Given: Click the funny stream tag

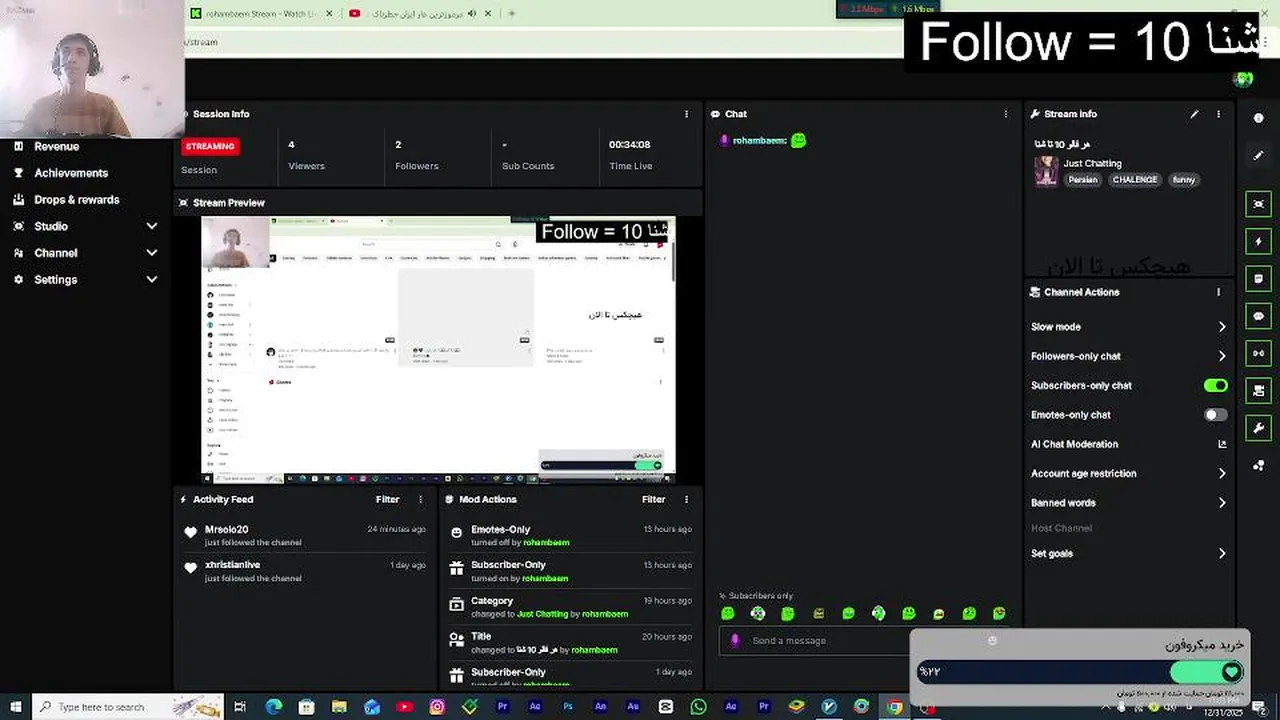Looking at the screenshot, I should tap(1184, 180).
